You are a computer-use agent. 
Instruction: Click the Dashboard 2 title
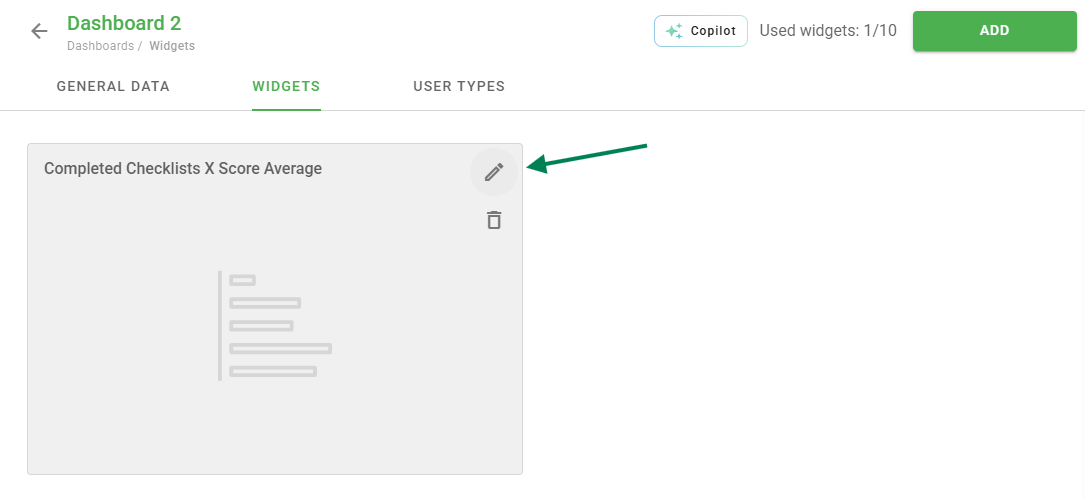click(124, 23)
